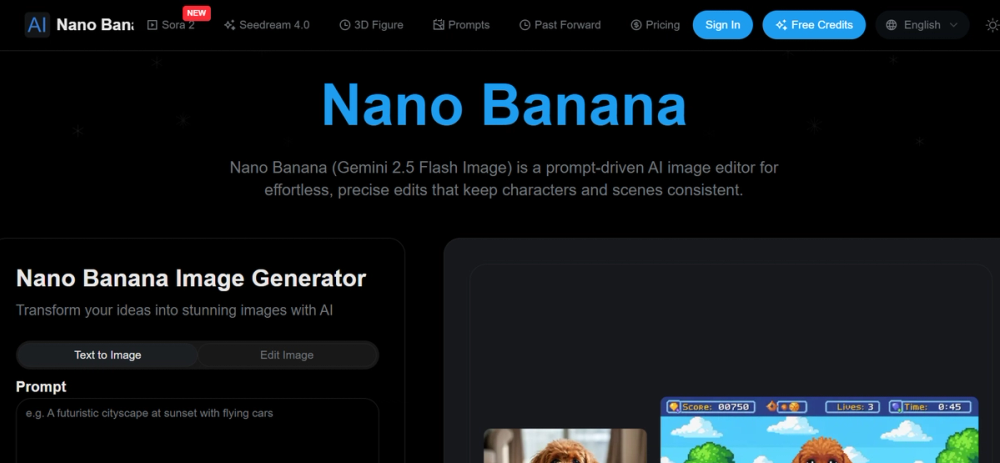Screen dimensions: 1000x463
Task: Open the English language dropdown
Action: (x=922, y=25)
